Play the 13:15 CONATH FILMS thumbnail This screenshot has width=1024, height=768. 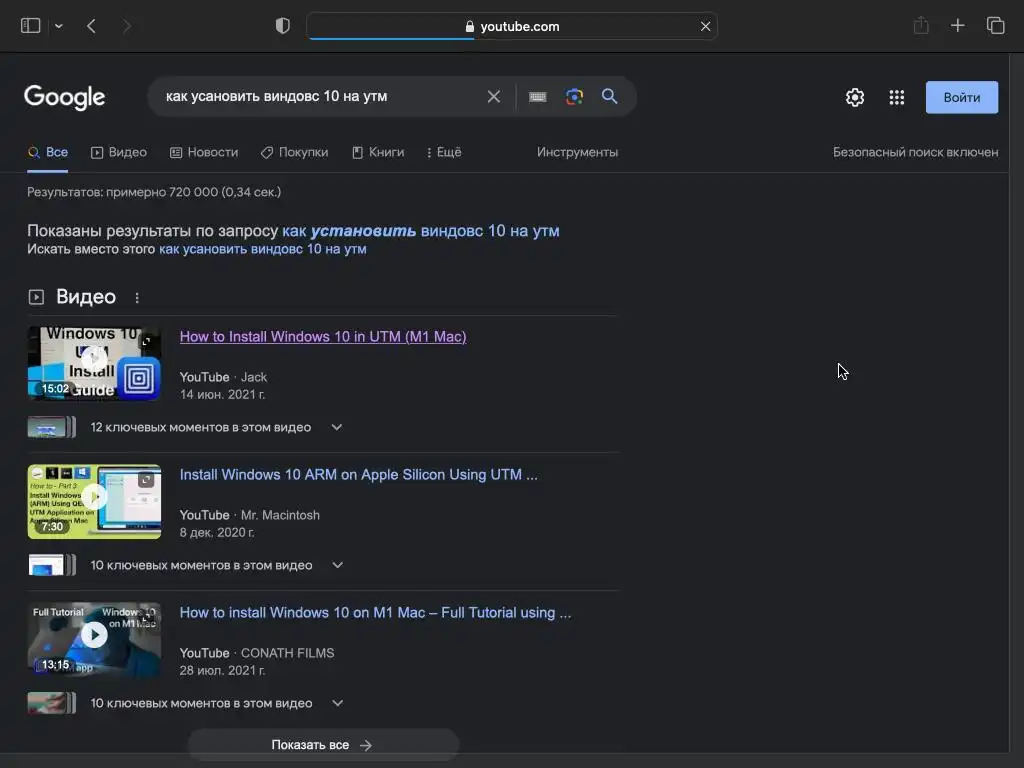[94, 639]
